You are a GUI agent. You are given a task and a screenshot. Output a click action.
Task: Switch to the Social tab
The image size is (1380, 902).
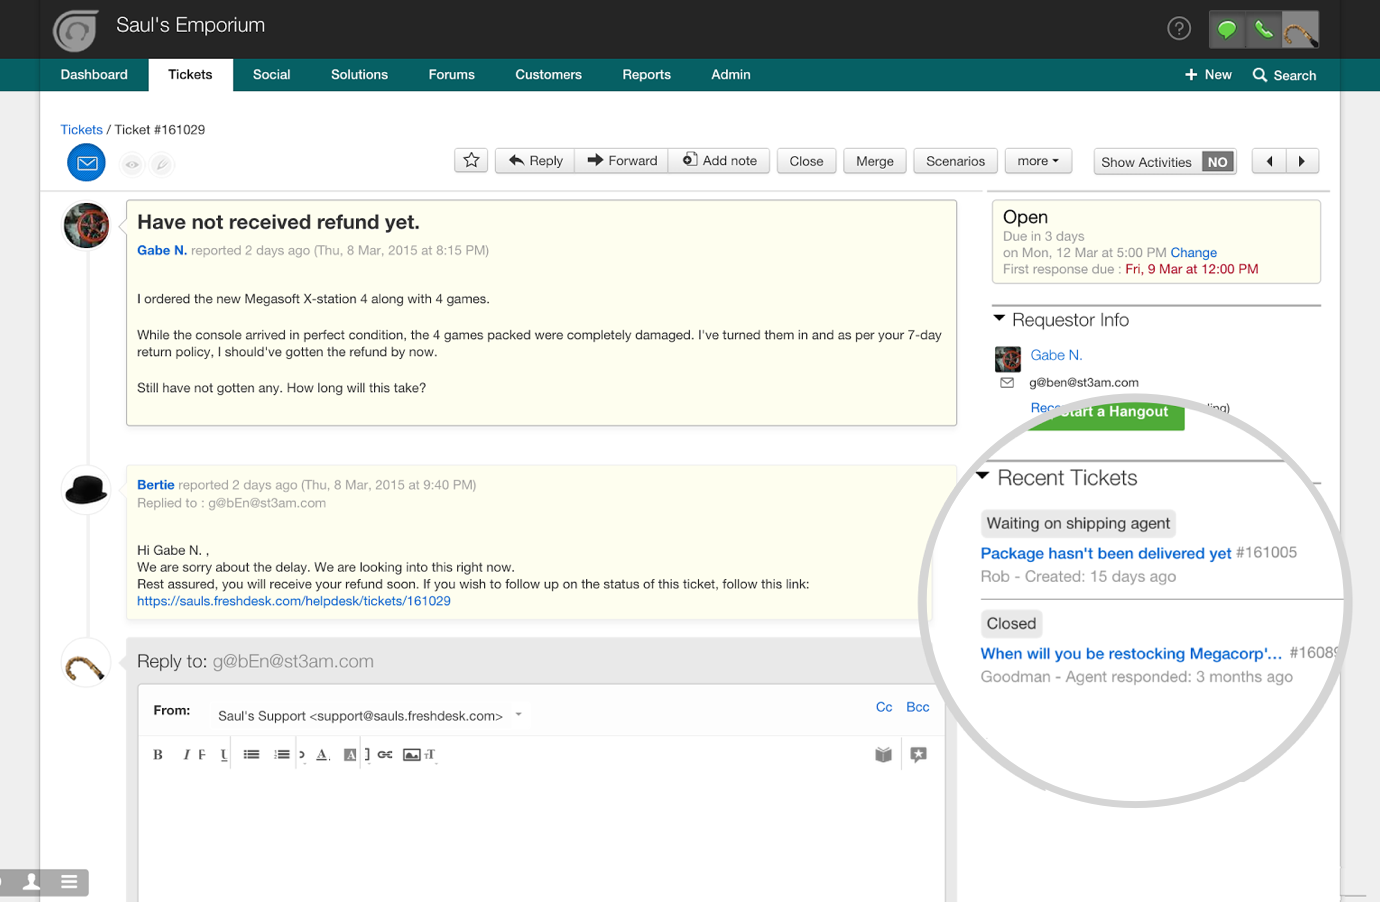point(271,75)
